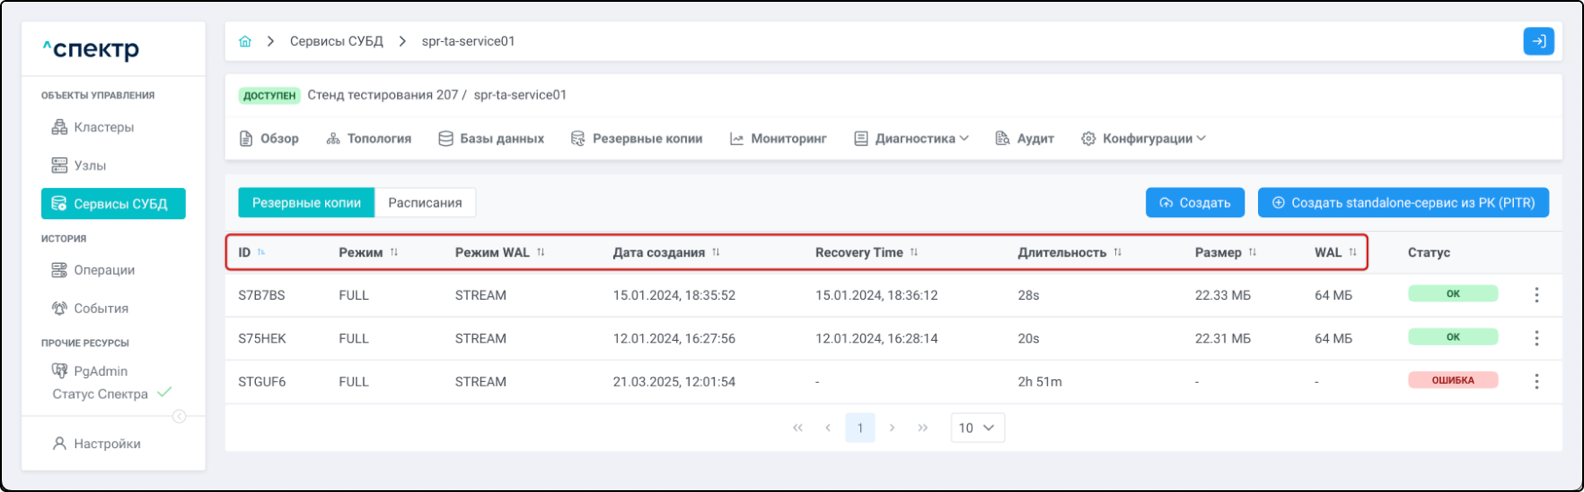Click the logout icon button top right
This screenshot has width=1584, height=492.
pyautogui.click(x=1538, y=41)
